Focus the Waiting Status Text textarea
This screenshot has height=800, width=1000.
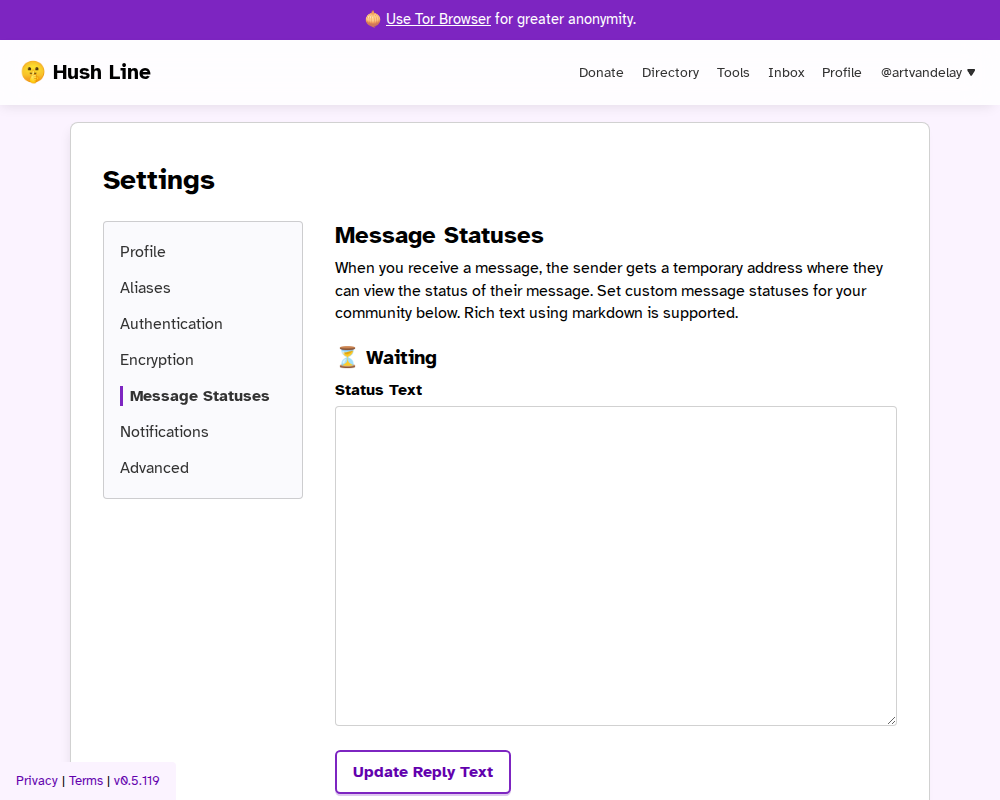[615, 566]
